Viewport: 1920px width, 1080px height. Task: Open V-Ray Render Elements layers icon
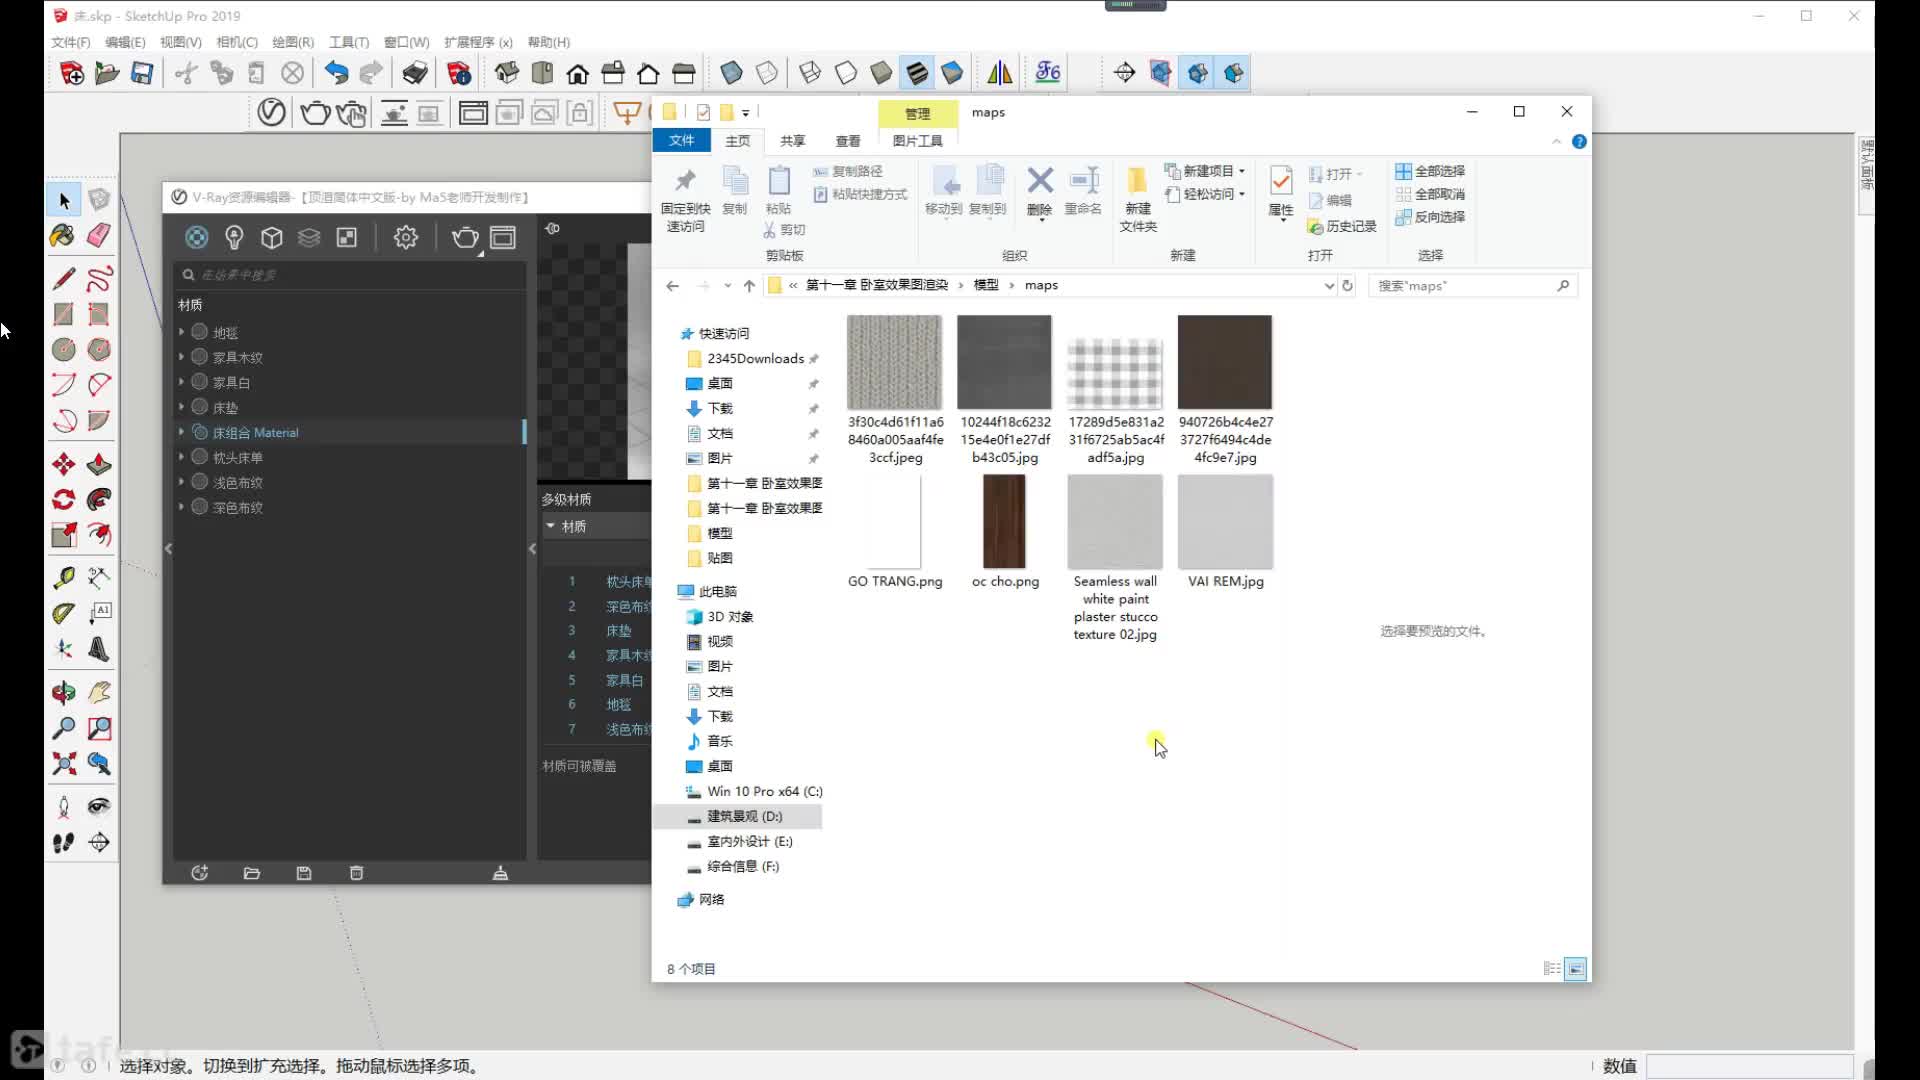pos(309,237)
